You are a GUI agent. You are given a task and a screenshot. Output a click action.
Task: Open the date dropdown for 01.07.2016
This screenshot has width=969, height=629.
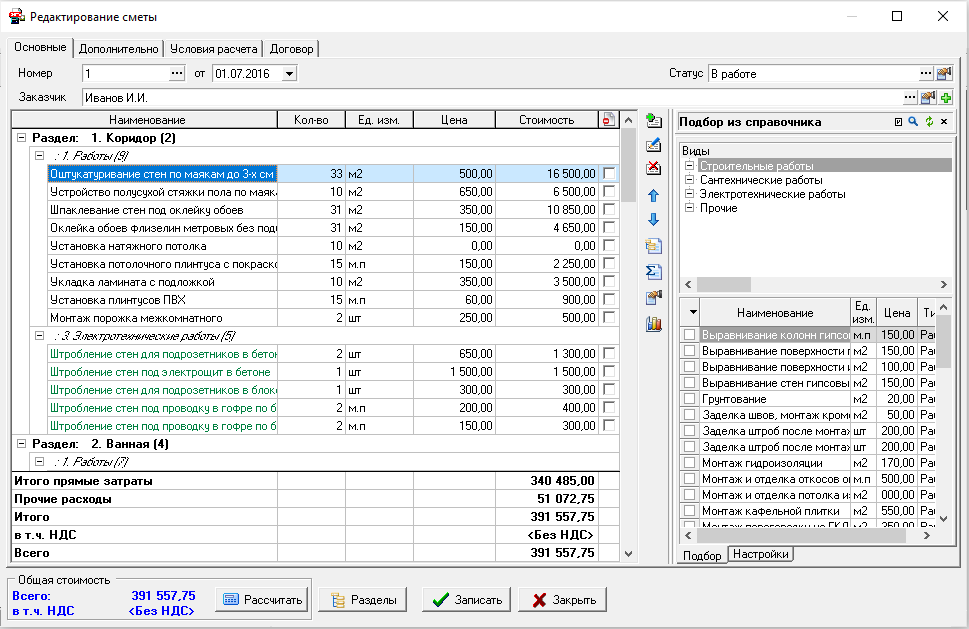point(289,73)
